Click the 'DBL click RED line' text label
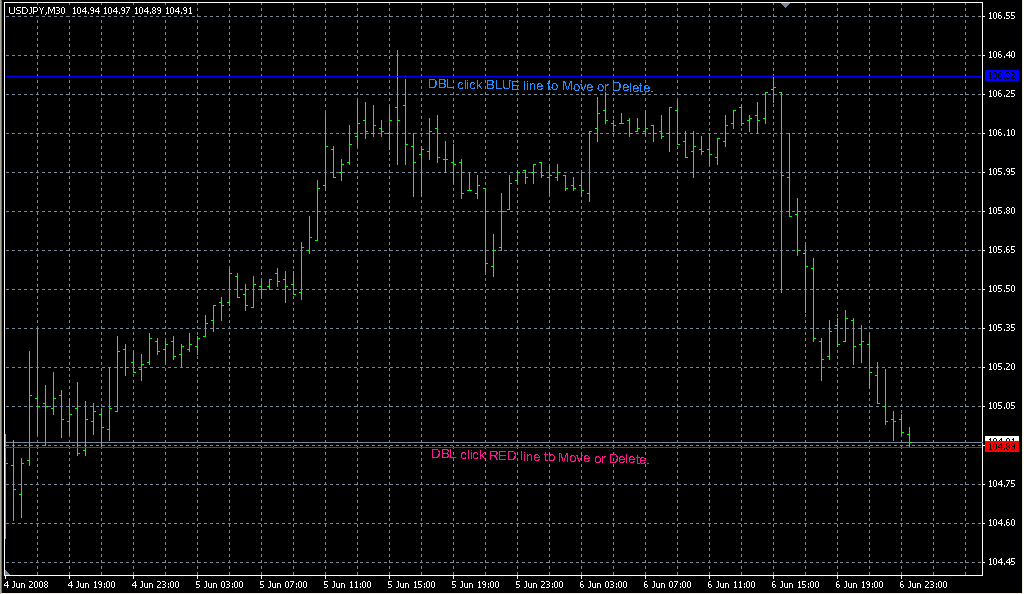The height and width of the screenshot is (594, 1024). [539, 457]
